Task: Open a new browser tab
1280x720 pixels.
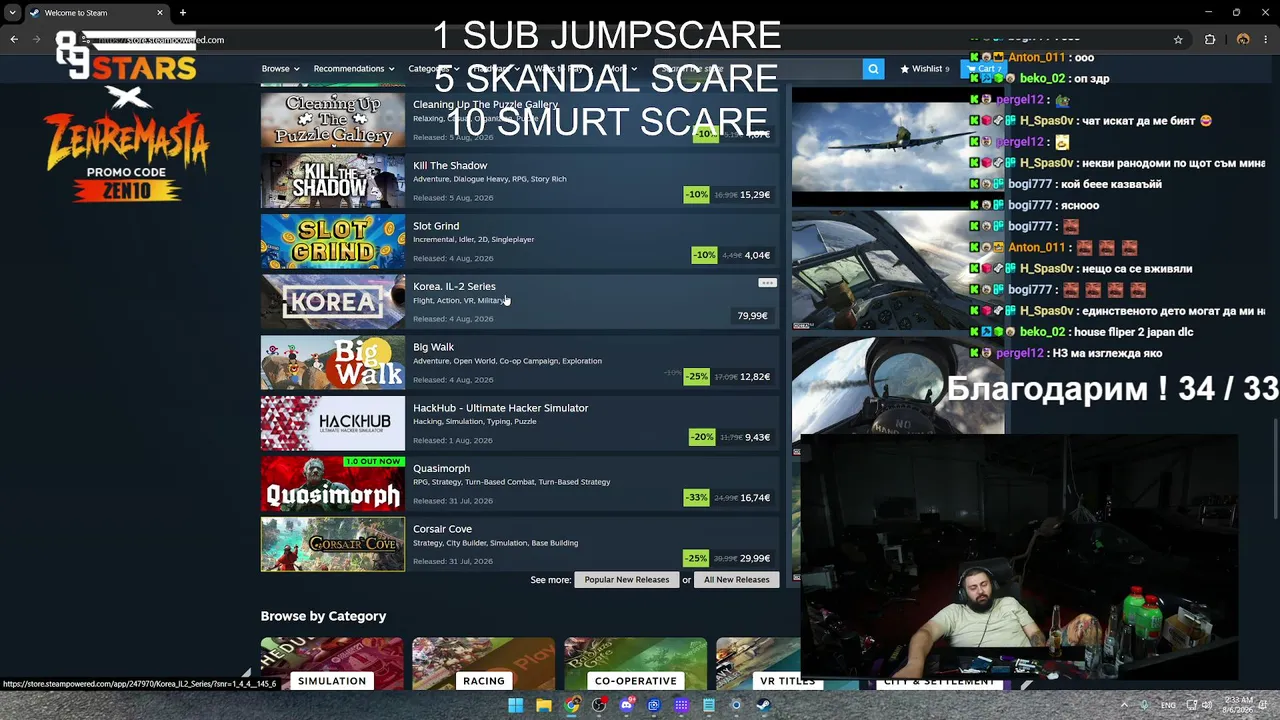Action: pos(183,13)
